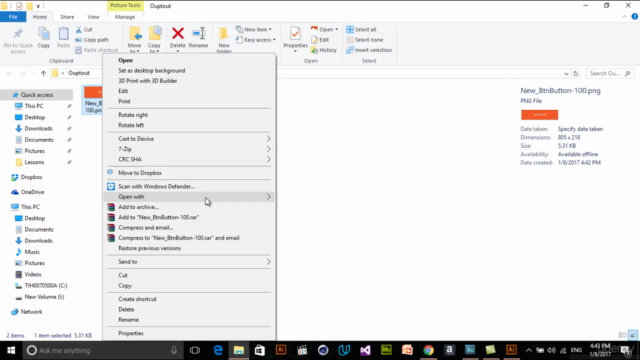Open the Easy access dropdown

pyautogui.click(x=256, y=40)
